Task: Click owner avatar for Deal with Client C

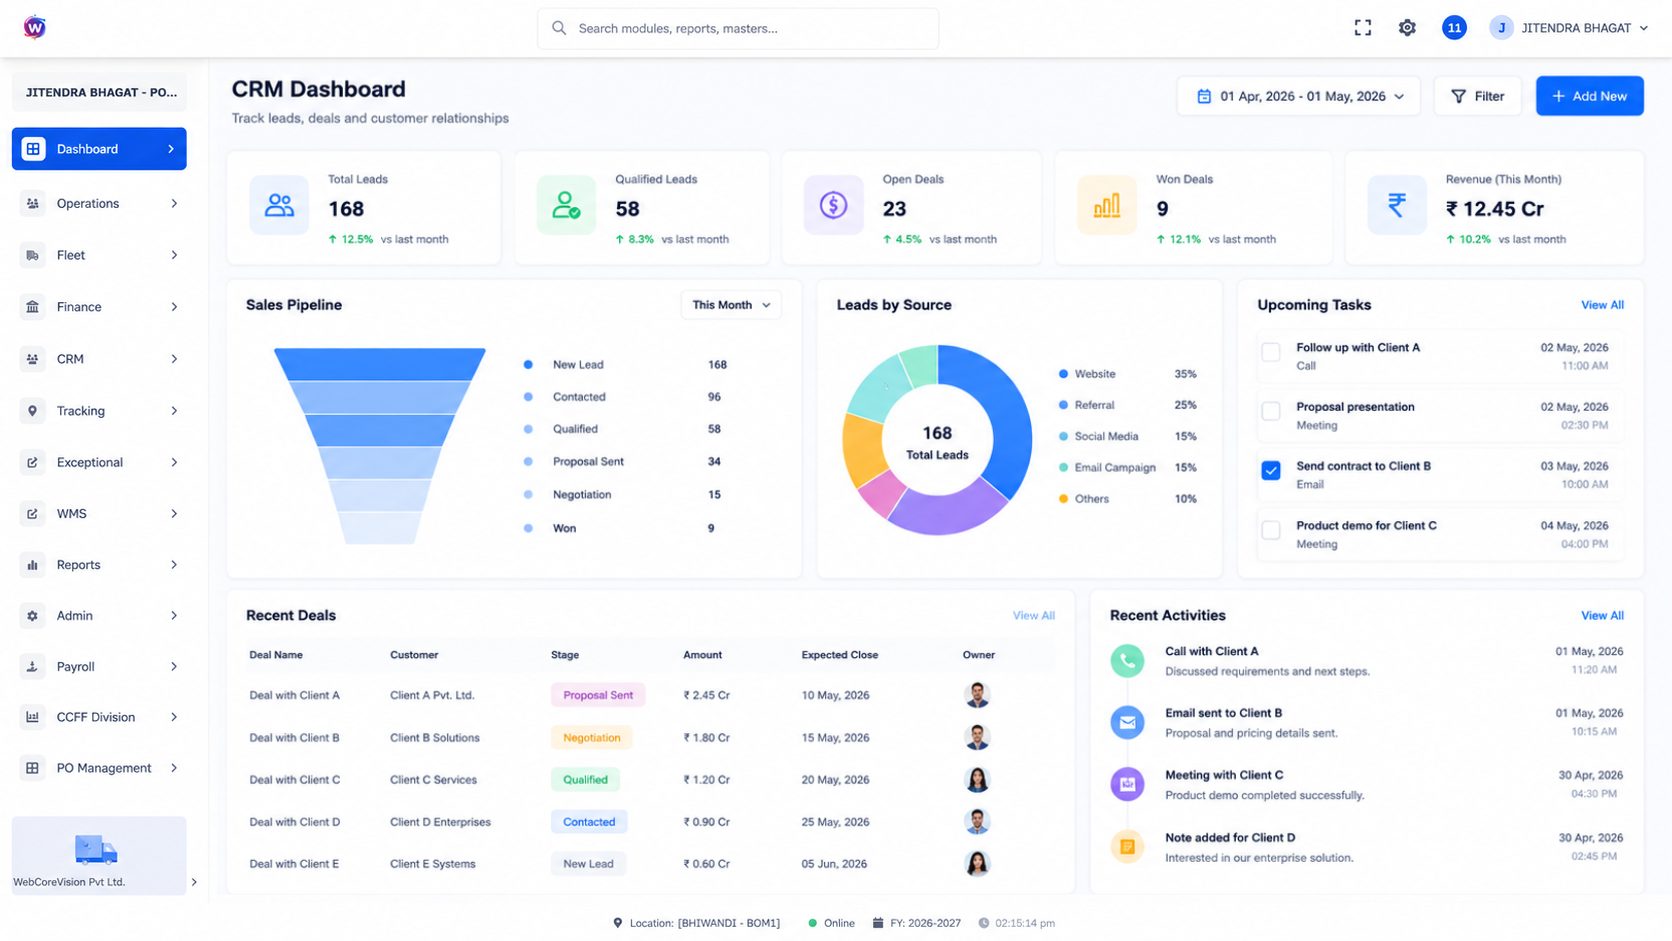Action: pos(977,780)
